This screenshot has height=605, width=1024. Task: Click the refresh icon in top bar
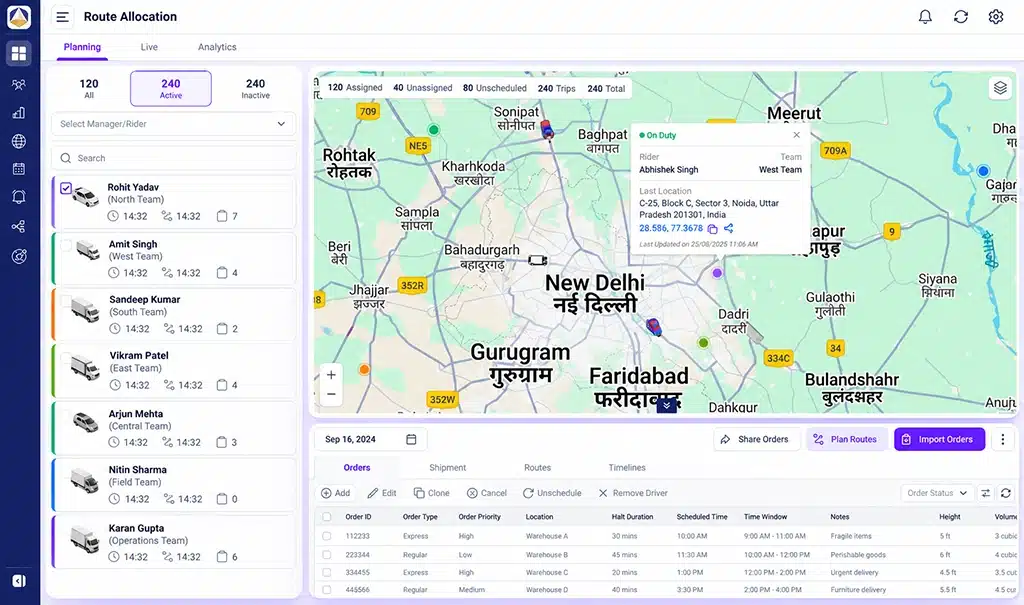point(961,17)
